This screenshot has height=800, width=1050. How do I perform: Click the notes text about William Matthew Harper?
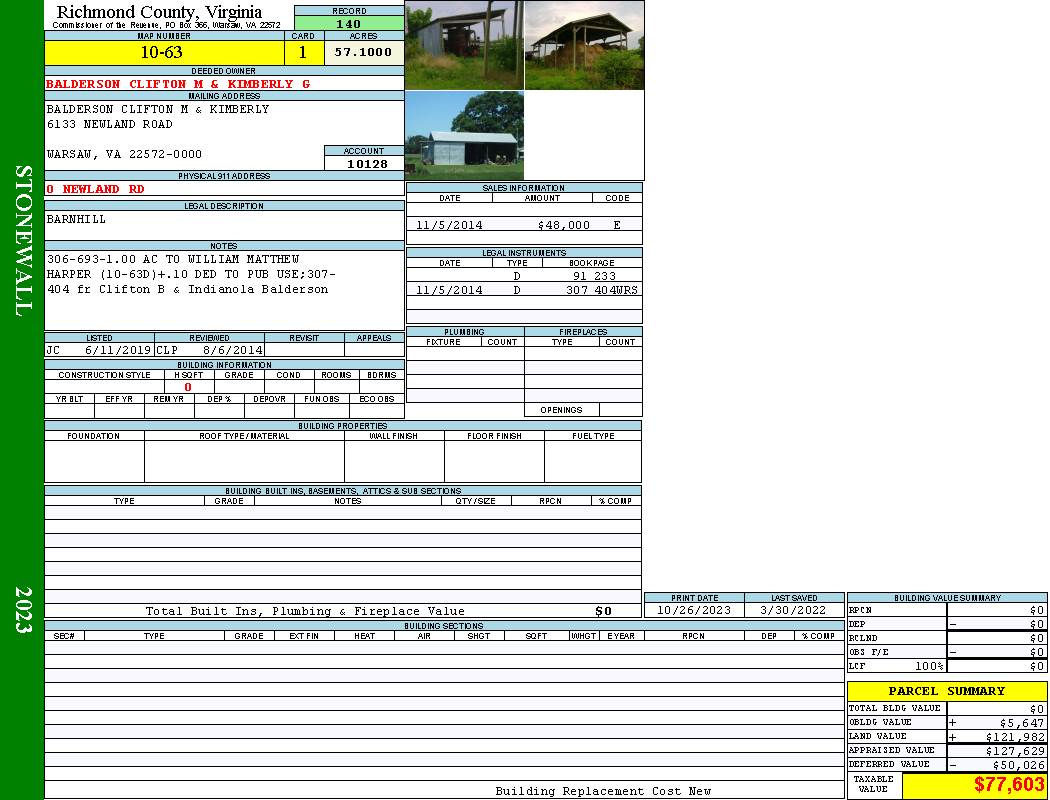(190, 274)
